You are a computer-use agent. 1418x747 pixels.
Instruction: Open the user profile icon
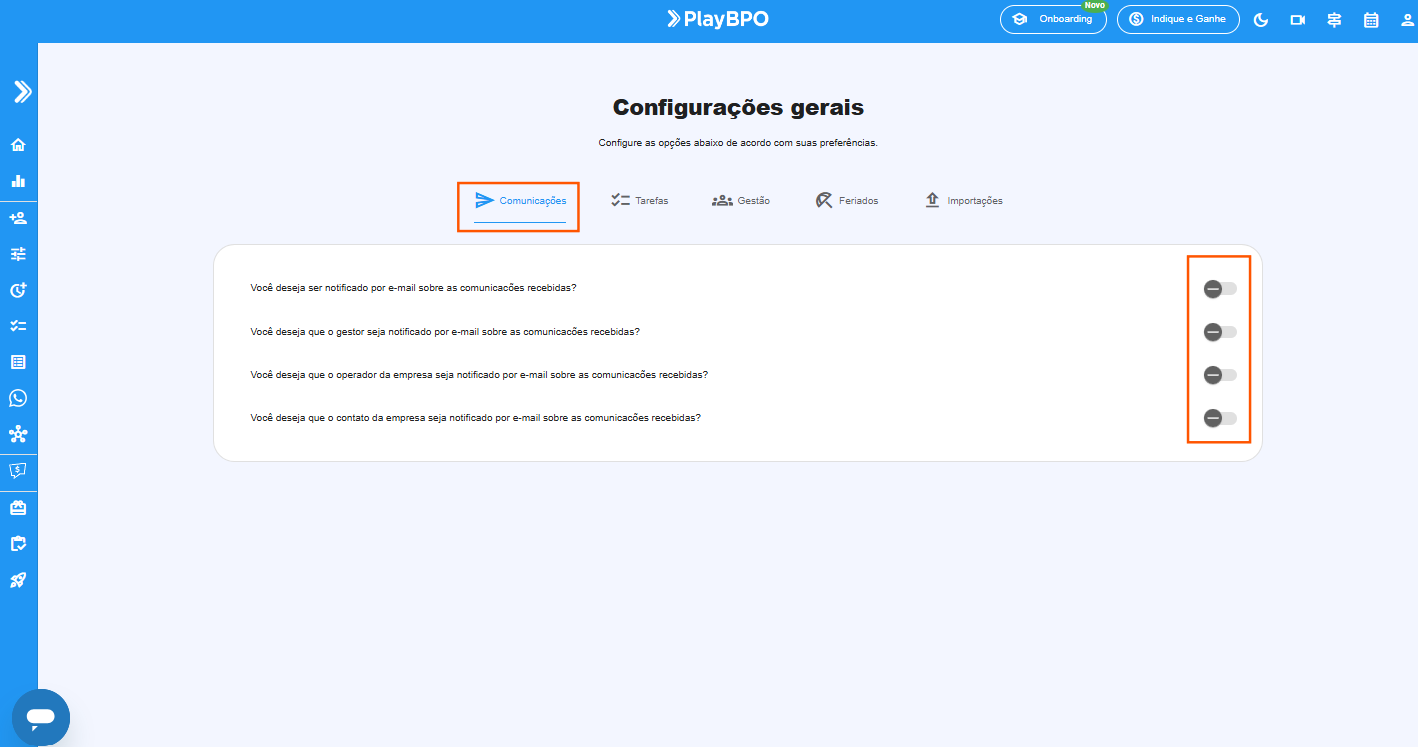tap(1407, 20)
